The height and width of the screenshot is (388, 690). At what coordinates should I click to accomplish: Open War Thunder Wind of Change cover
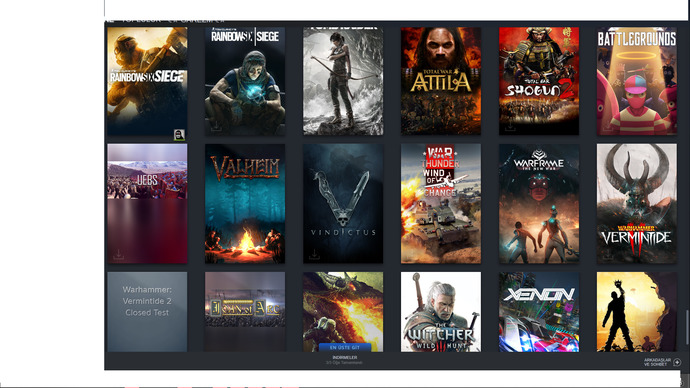coord(440,204)
